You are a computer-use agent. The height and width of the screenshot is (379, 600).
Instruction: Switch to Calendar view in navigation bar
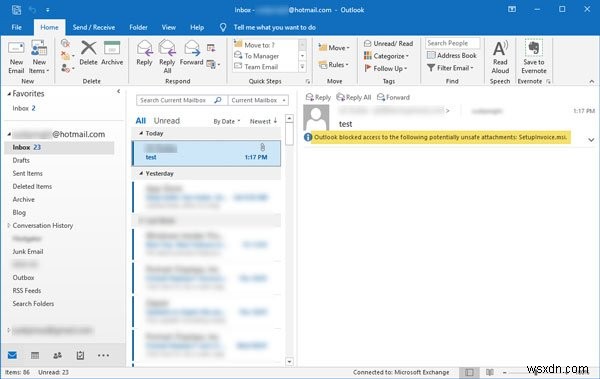[35, 356]
